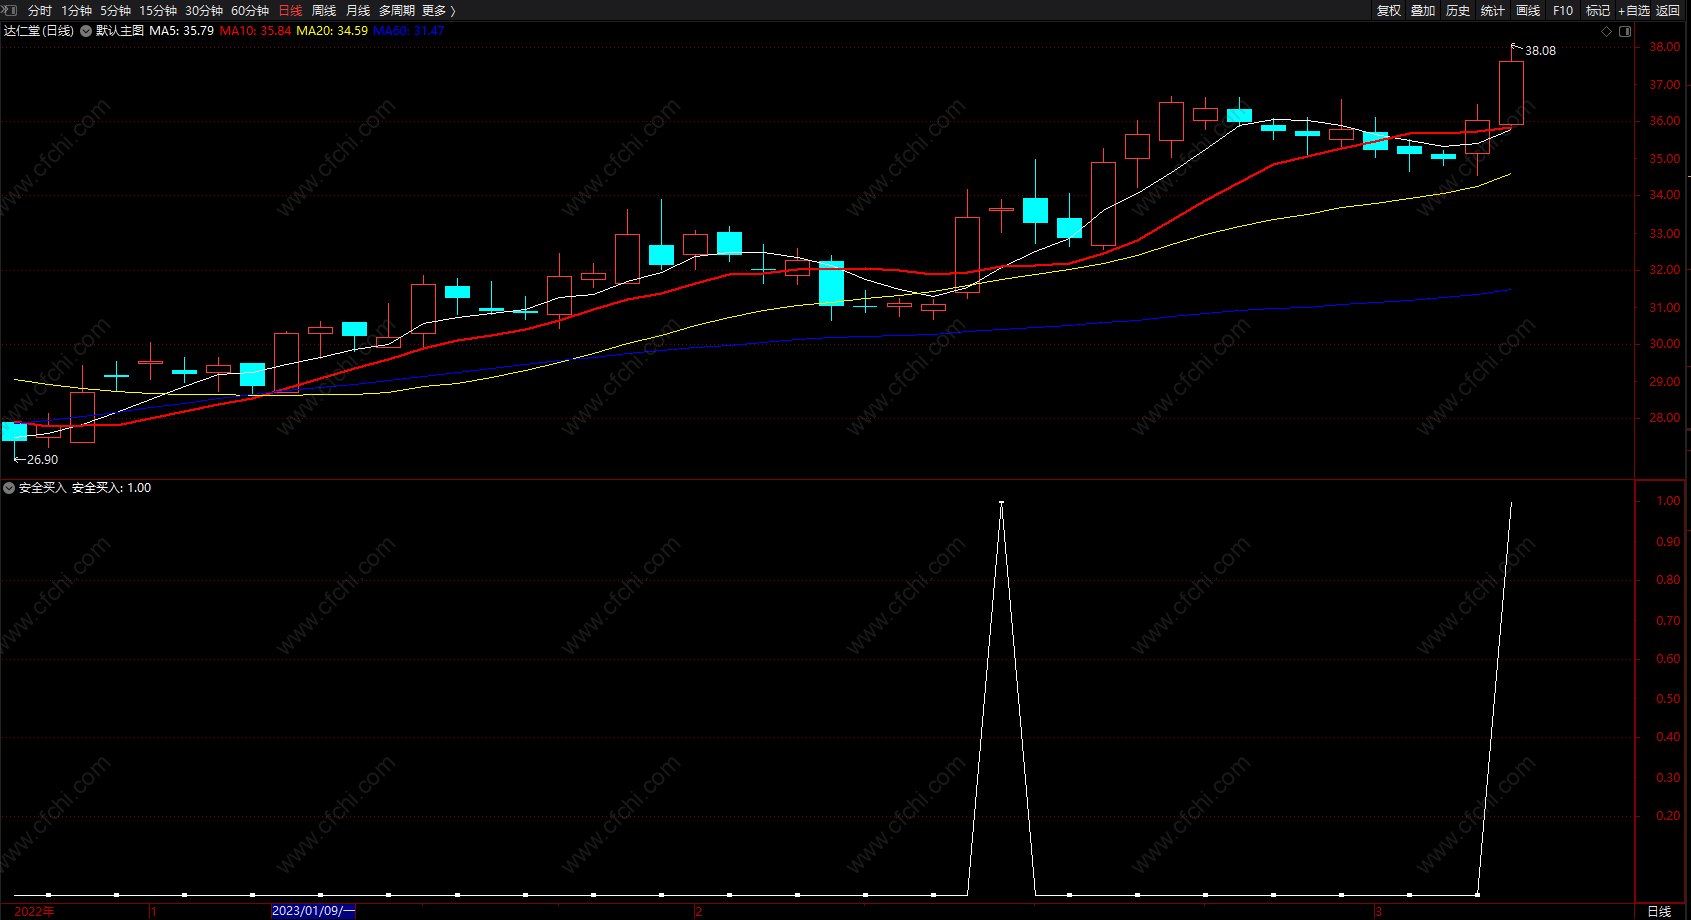
Task: Select the 15分钟 period tab
Action: click(158, 10)
